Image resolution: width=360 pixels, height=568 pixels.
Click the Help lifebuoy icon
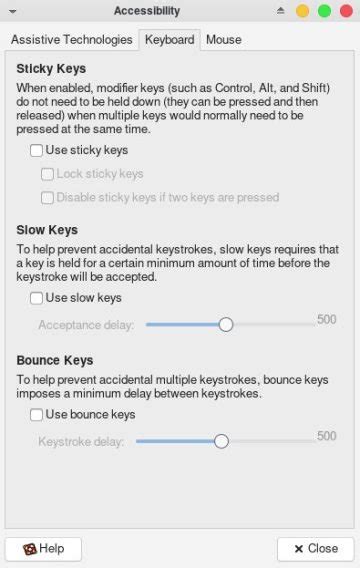pyautogui.click(x=30, y=549)
